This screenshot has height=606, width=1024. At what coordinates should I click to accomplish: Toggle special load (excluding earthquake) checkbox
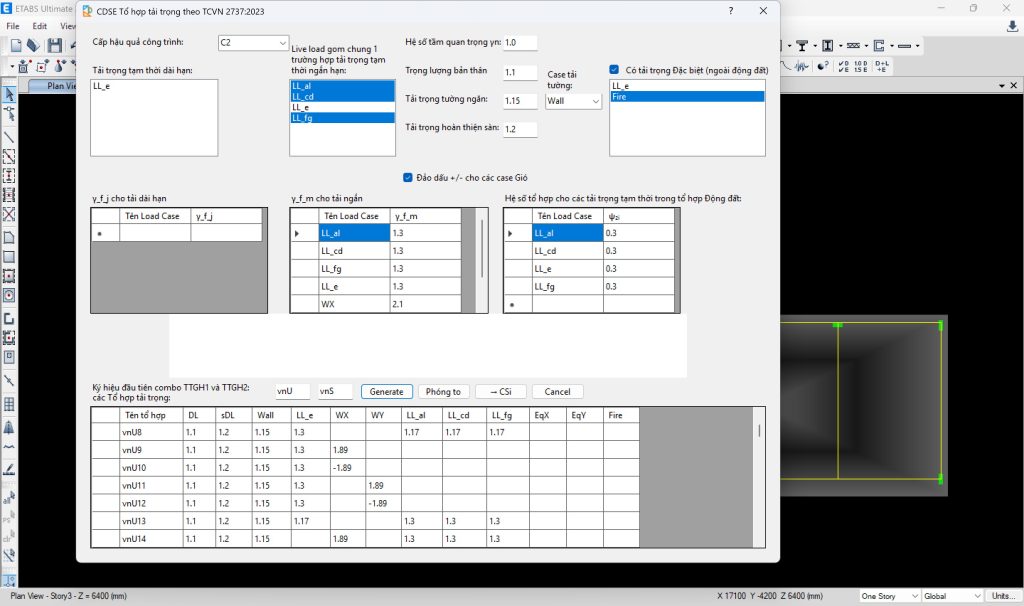pyautogui.click(x=614, y=70)
